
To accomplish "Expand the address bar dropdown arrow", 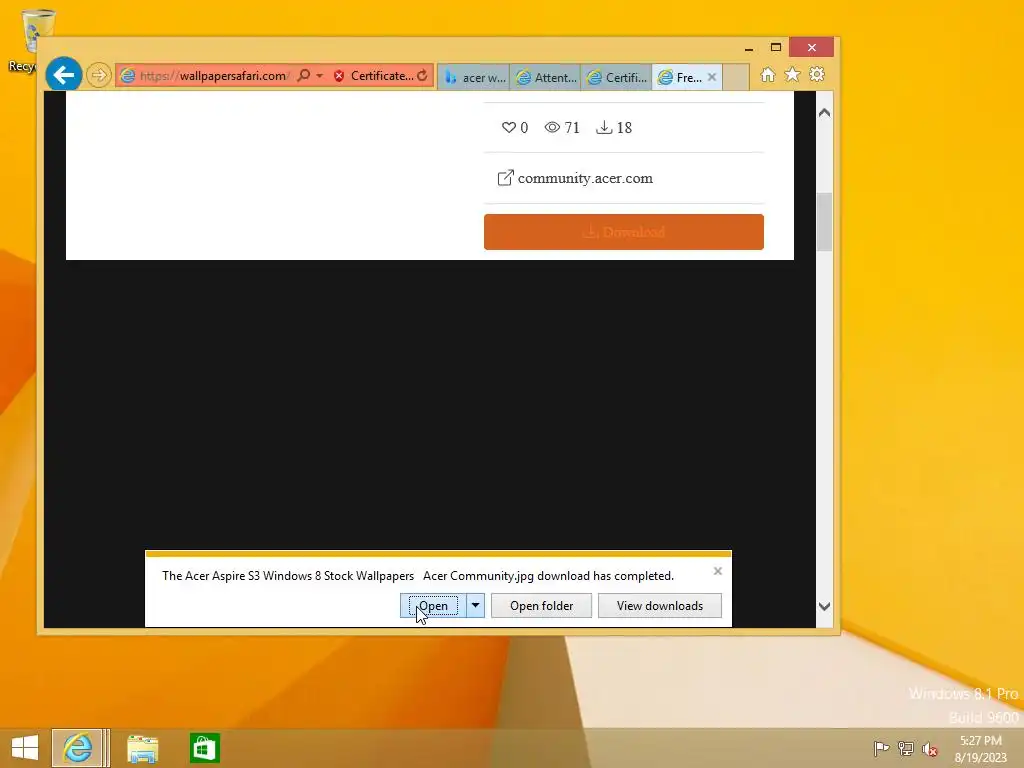I will [319, 76].
